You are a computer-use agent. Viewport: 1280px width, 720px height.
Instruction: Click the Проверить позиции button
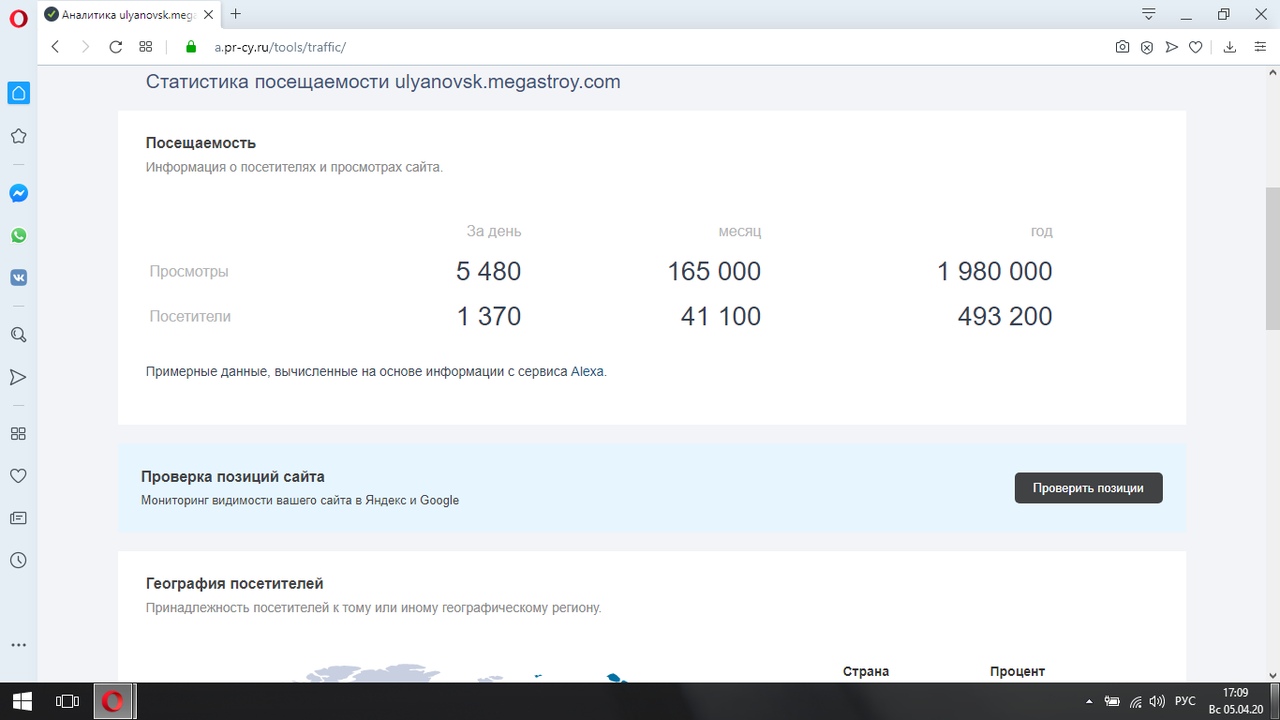(x=1088, y=488)
